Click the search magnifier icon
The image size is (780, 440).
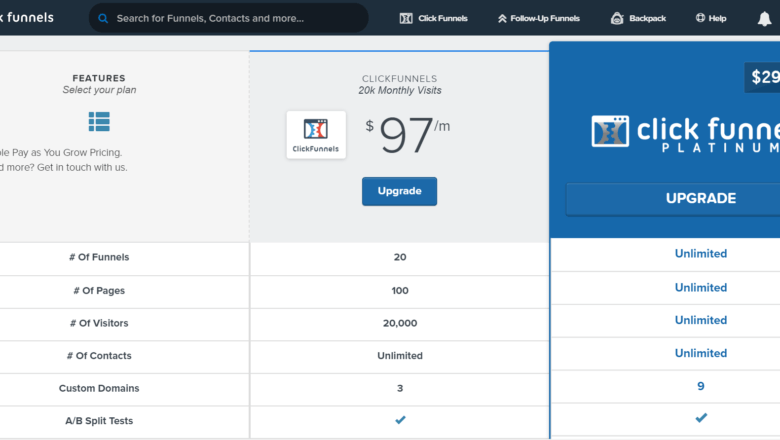(x=103, y=18)
